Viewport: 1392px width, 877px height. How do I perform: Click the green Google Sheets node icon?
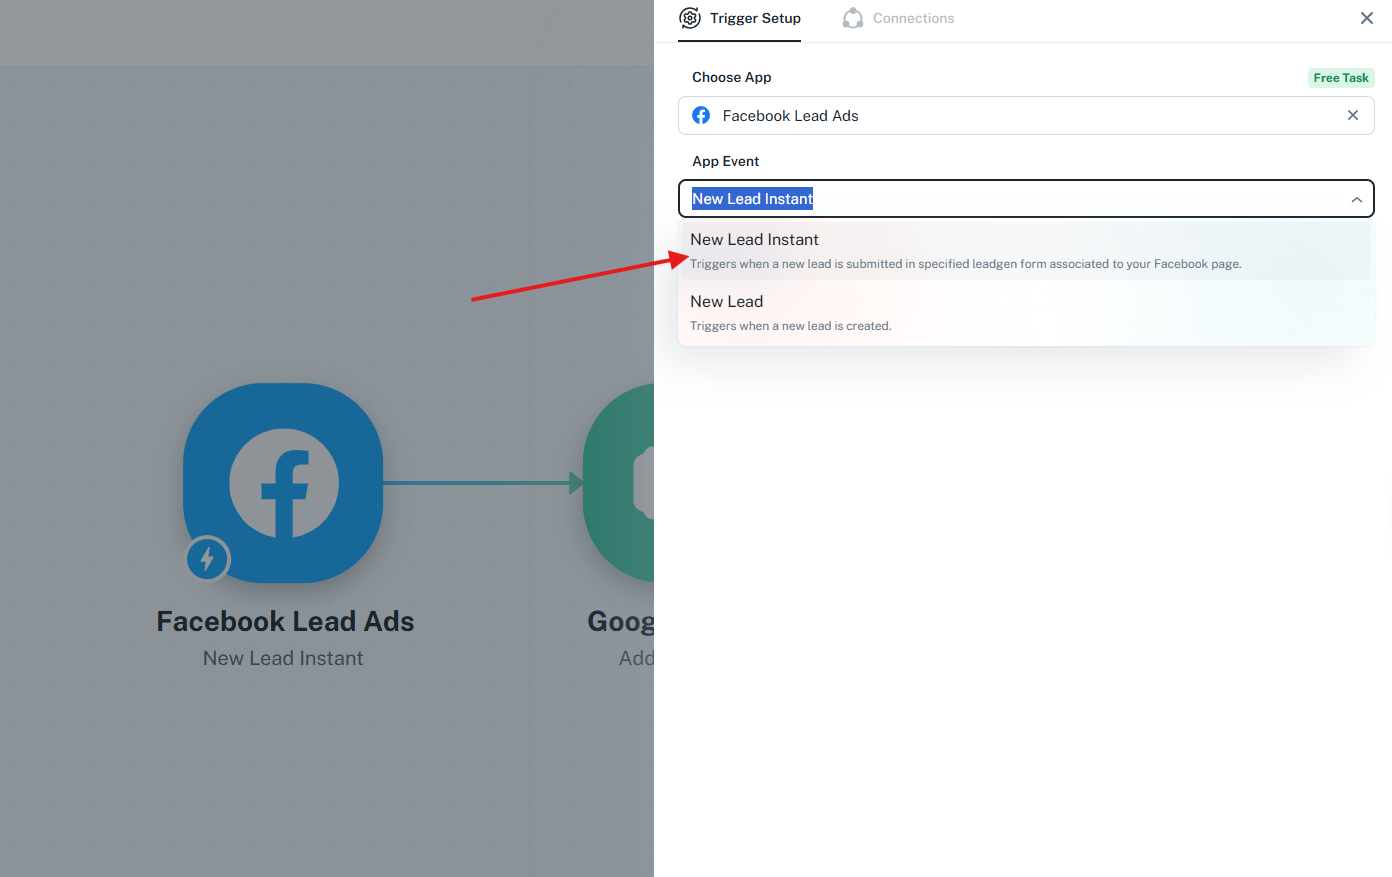(x=619, y=483)
